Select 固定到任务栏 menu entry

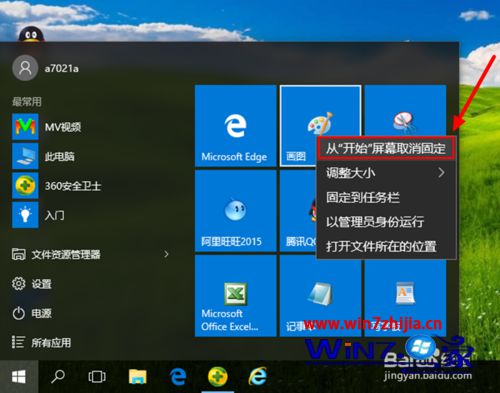point(386,197)
